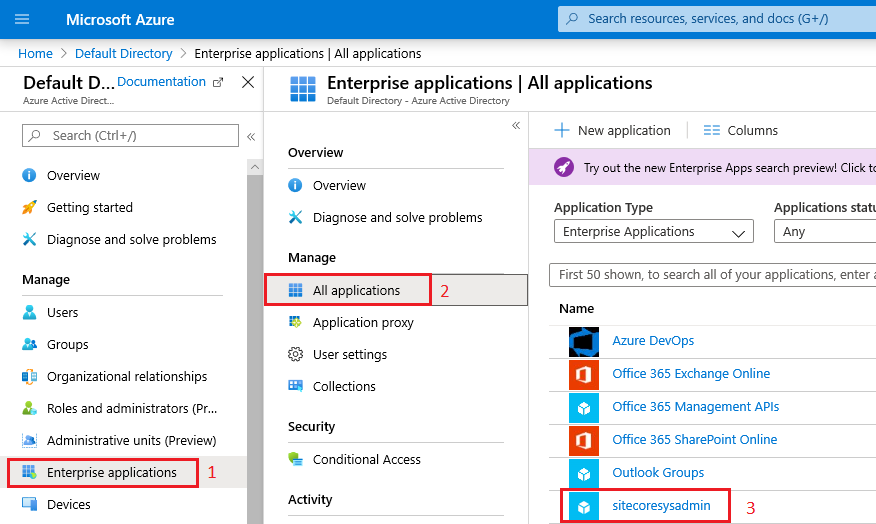Click the New application button
Viewport: 876px width, 524px height.
click(x=612, y=130)
